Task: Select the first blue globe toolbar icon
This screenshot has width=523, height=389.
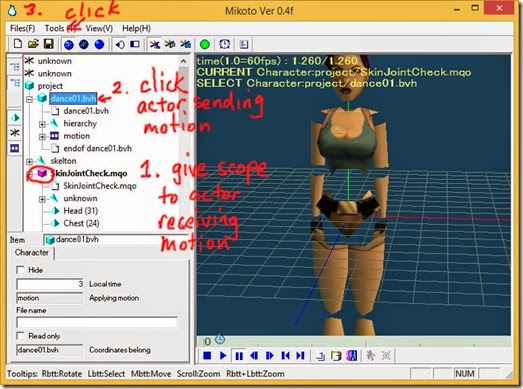Action: click(x=69, y=44)
